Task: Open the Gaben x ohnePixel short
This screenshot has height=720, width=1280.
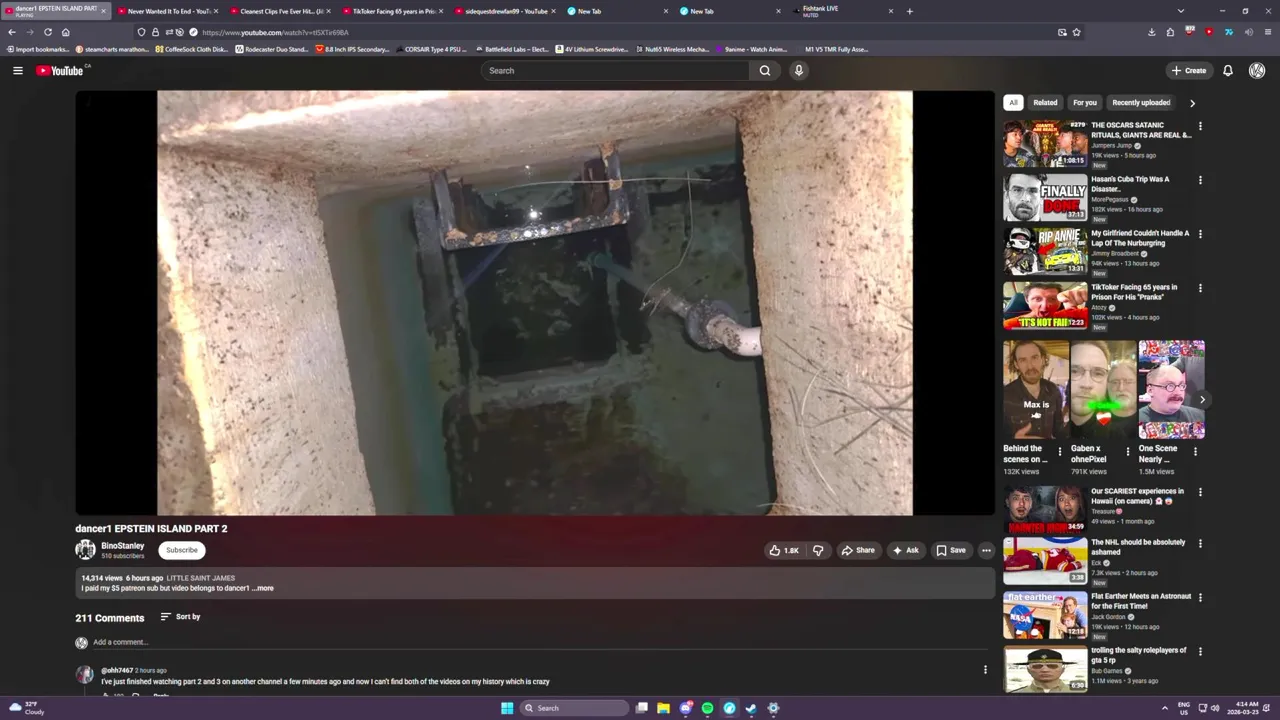Action: coord(1103,389)
